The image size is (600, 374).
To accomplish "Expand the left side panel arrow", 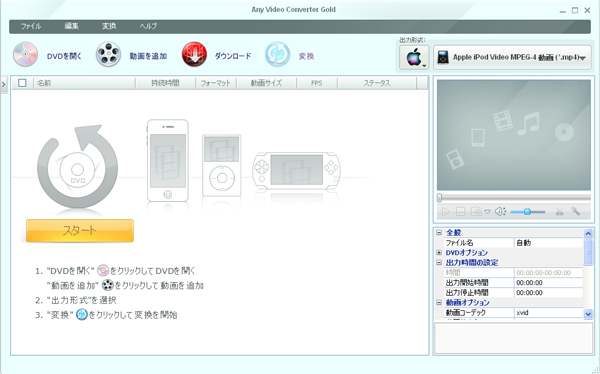I will 4,85.
